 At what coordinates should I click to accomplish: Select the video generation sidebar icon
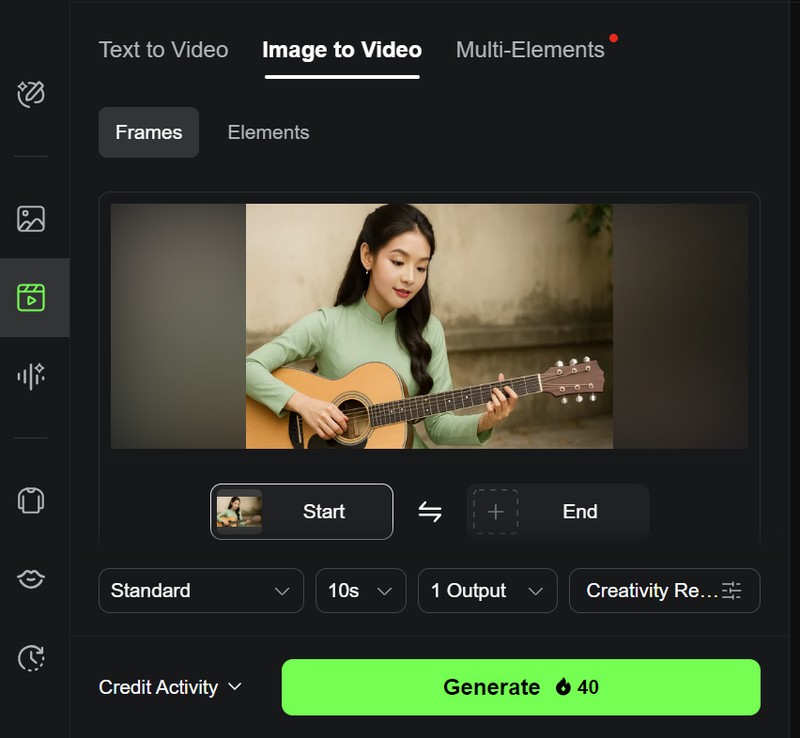pos(31,297)
